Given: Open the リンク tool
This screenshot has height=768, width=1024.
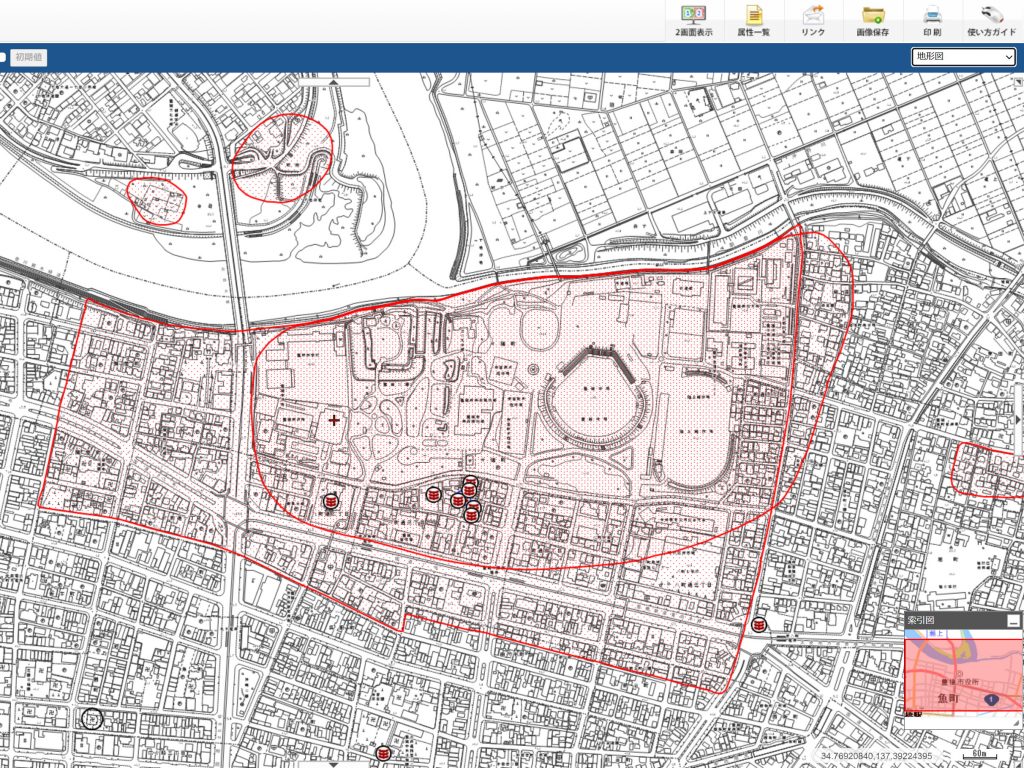Looking at the screenshot, I should pyautogui.click(x=813, y=21).
